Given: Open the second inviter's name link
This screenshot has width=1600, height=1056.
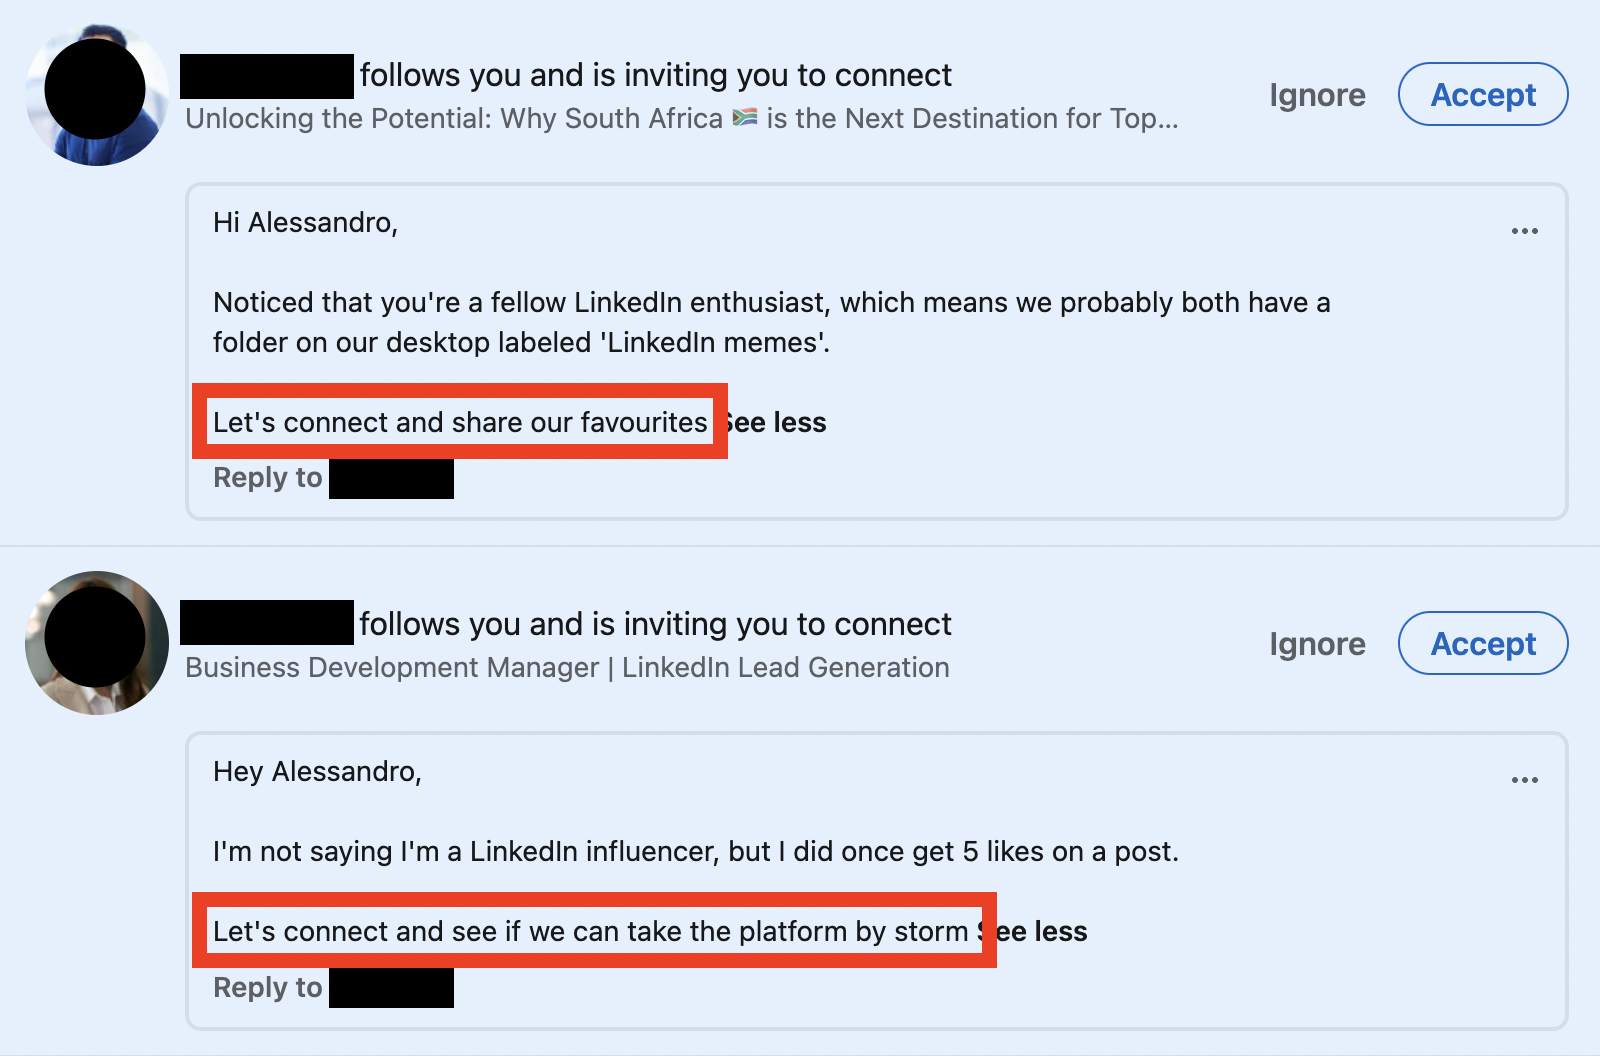Looking at the screenshot, I should 267,622.
